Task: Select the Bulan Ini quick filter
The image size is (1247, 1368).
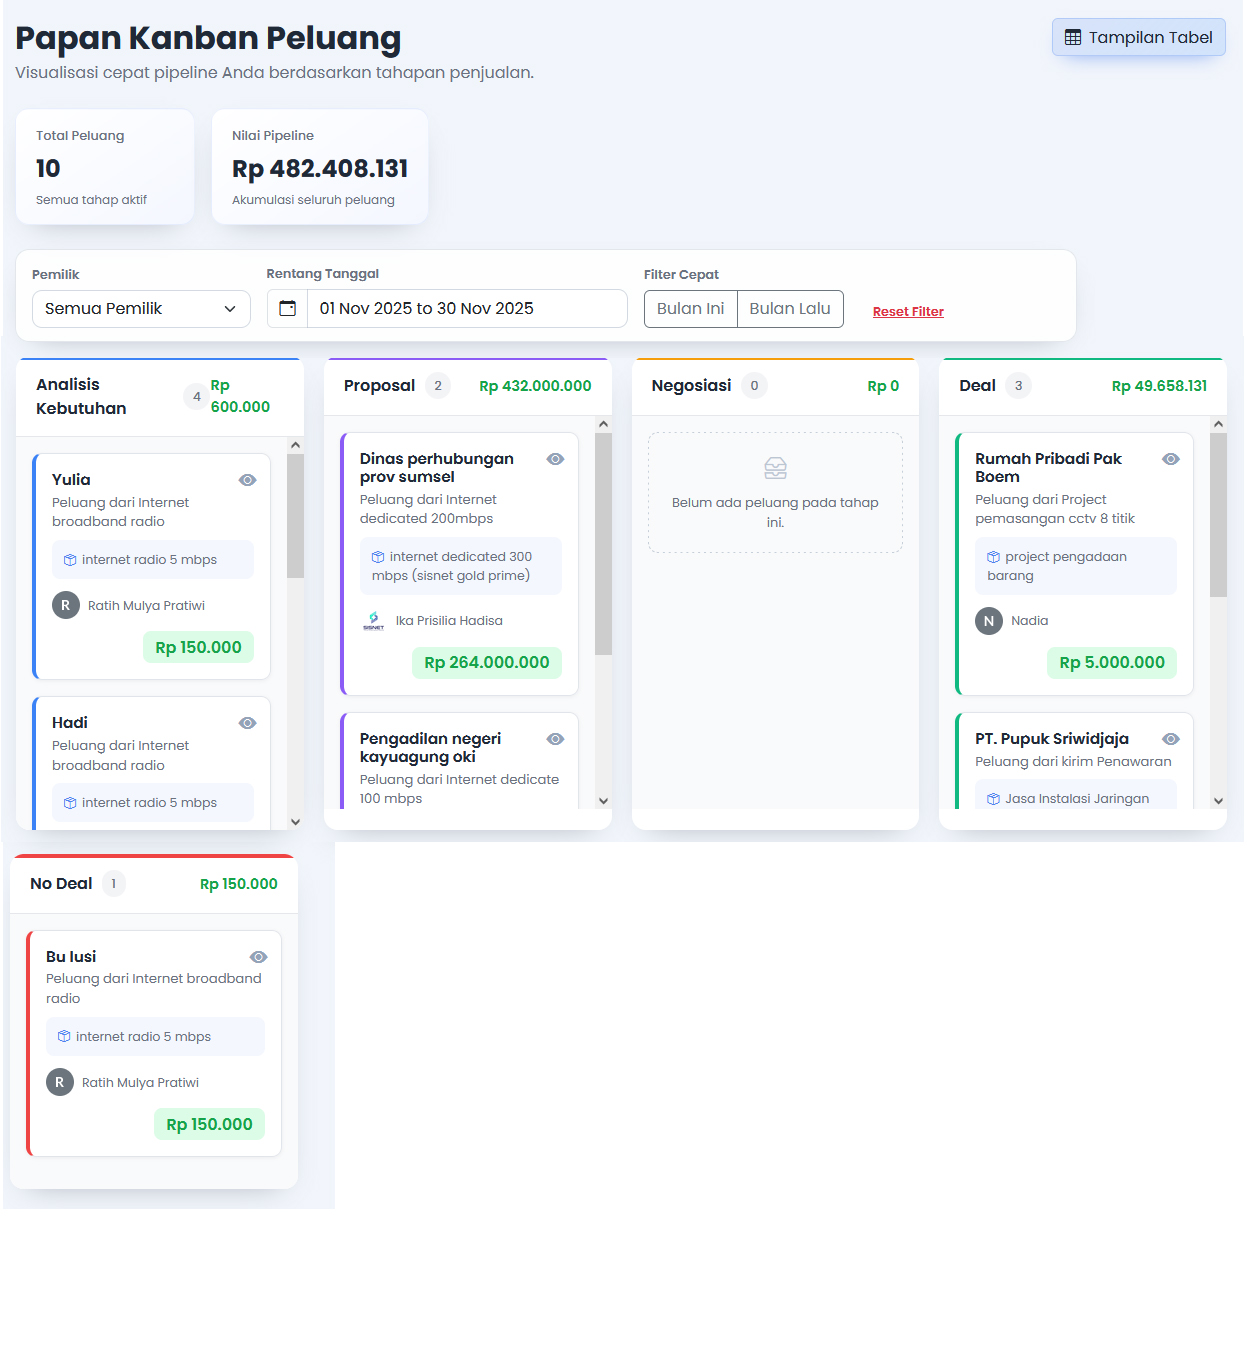Action: 690,309
